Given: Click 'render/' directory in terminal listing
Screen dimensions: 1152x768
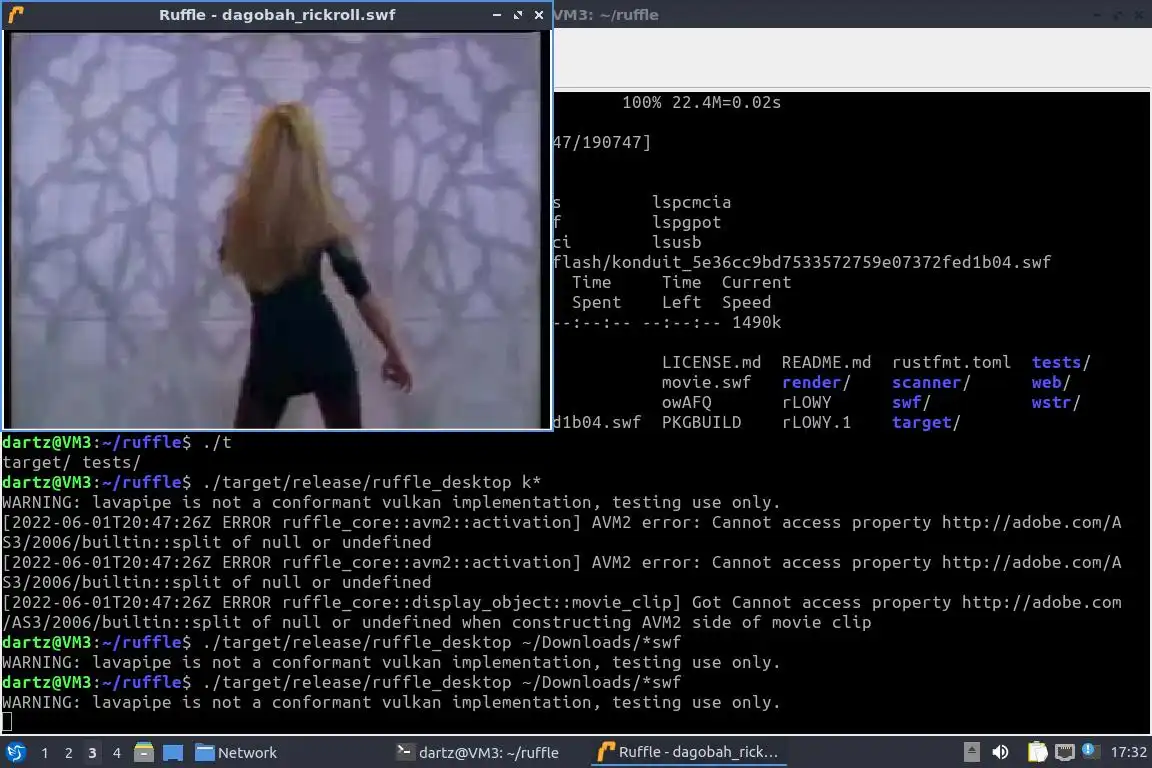Looking at the screenshot, I should [816, 382].
